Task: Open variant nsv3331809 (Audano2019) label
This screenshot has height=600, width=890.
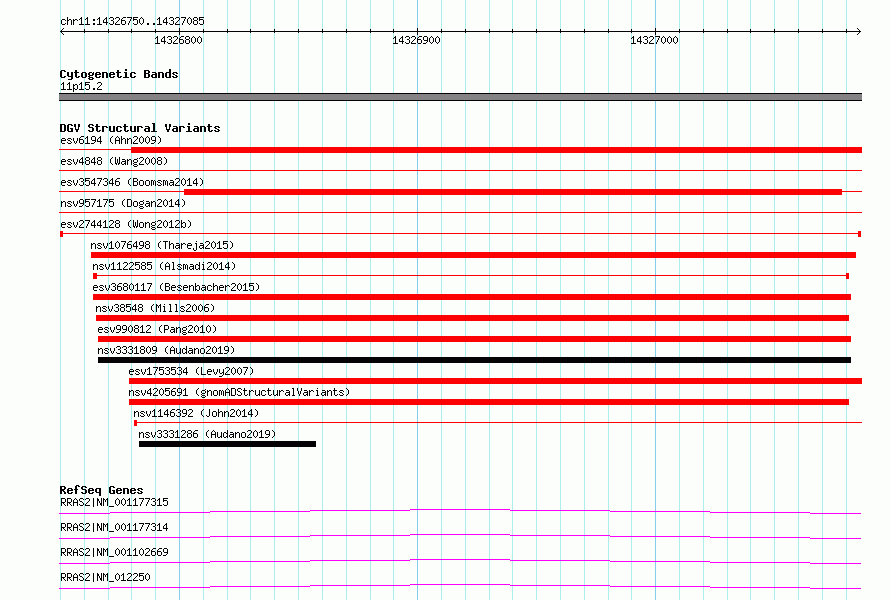Action: [166, 350]
